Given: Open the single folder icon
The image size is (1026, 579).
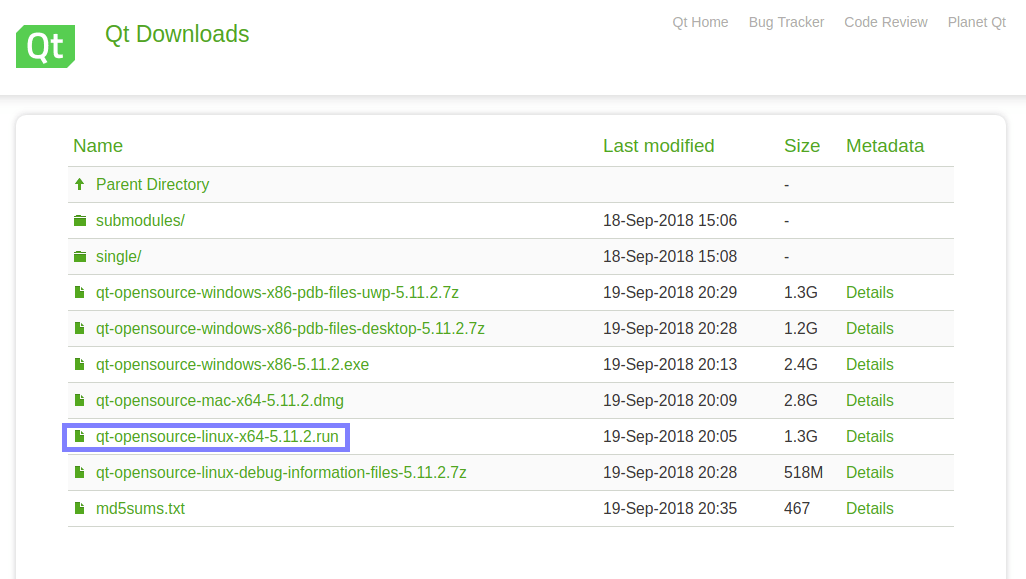Looking at the screenshot, I should (x=80, y=256).
